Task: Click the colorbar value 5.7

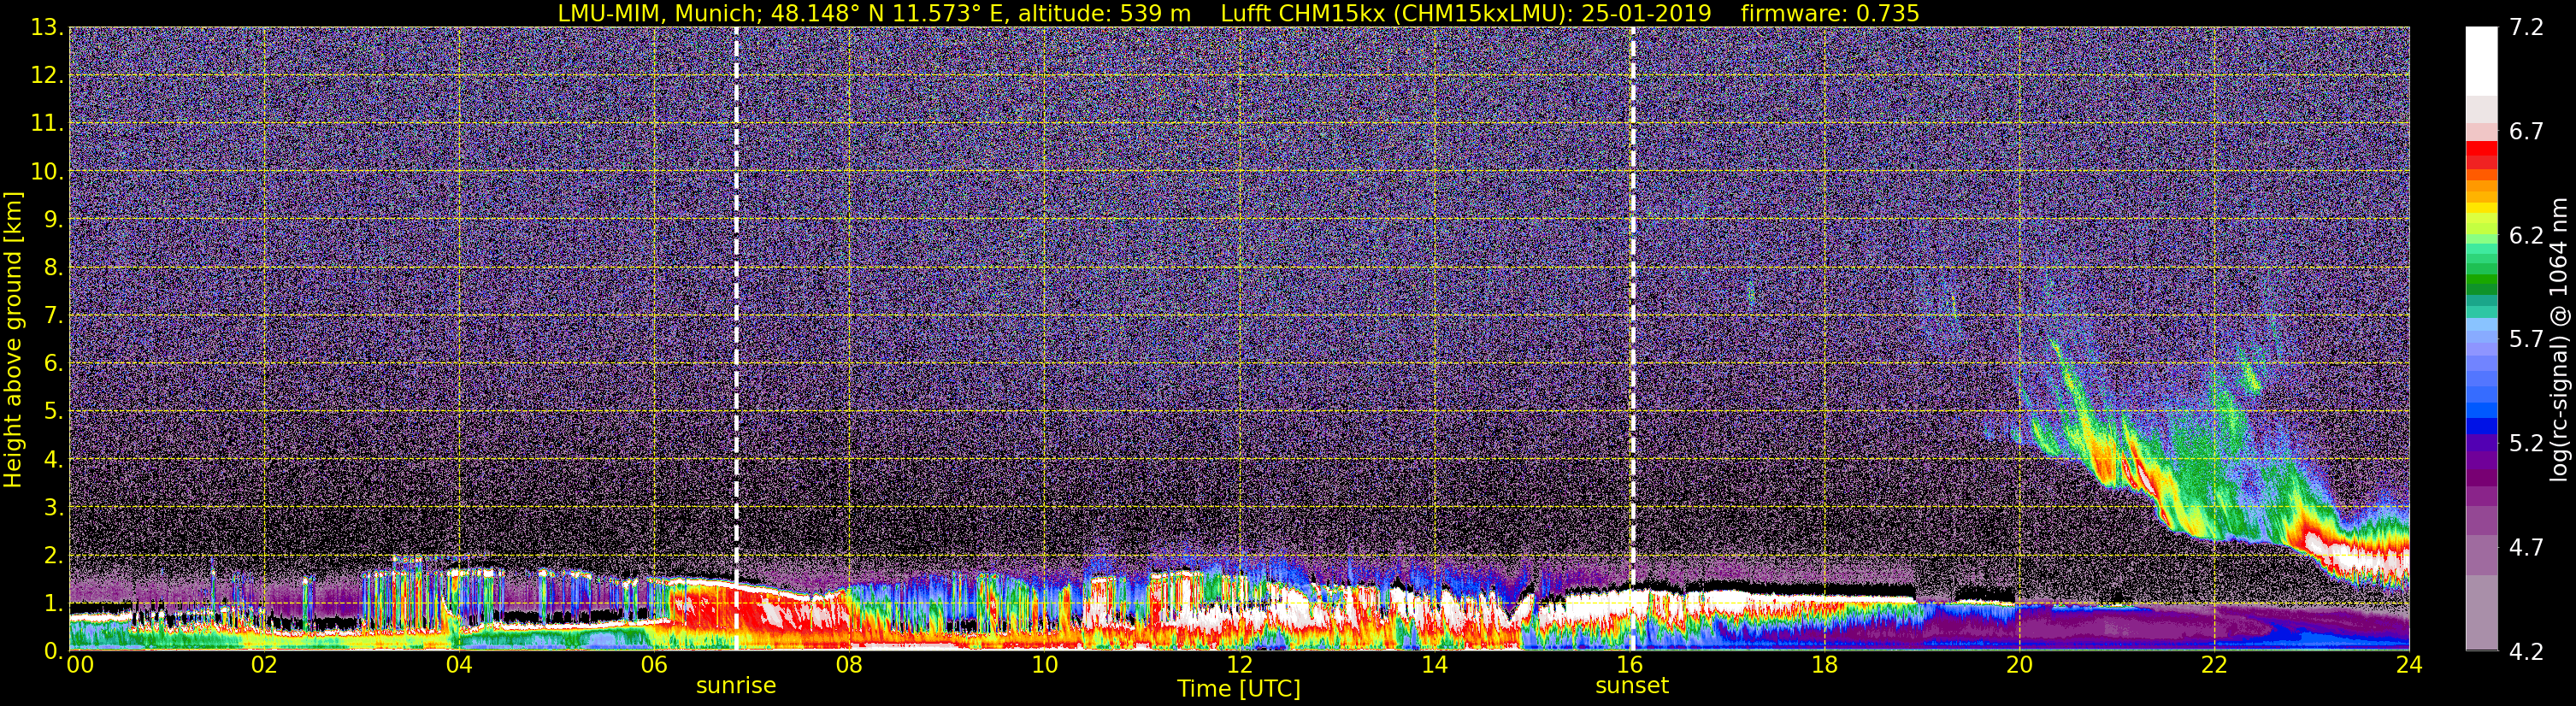Action: coord(2526,340)
